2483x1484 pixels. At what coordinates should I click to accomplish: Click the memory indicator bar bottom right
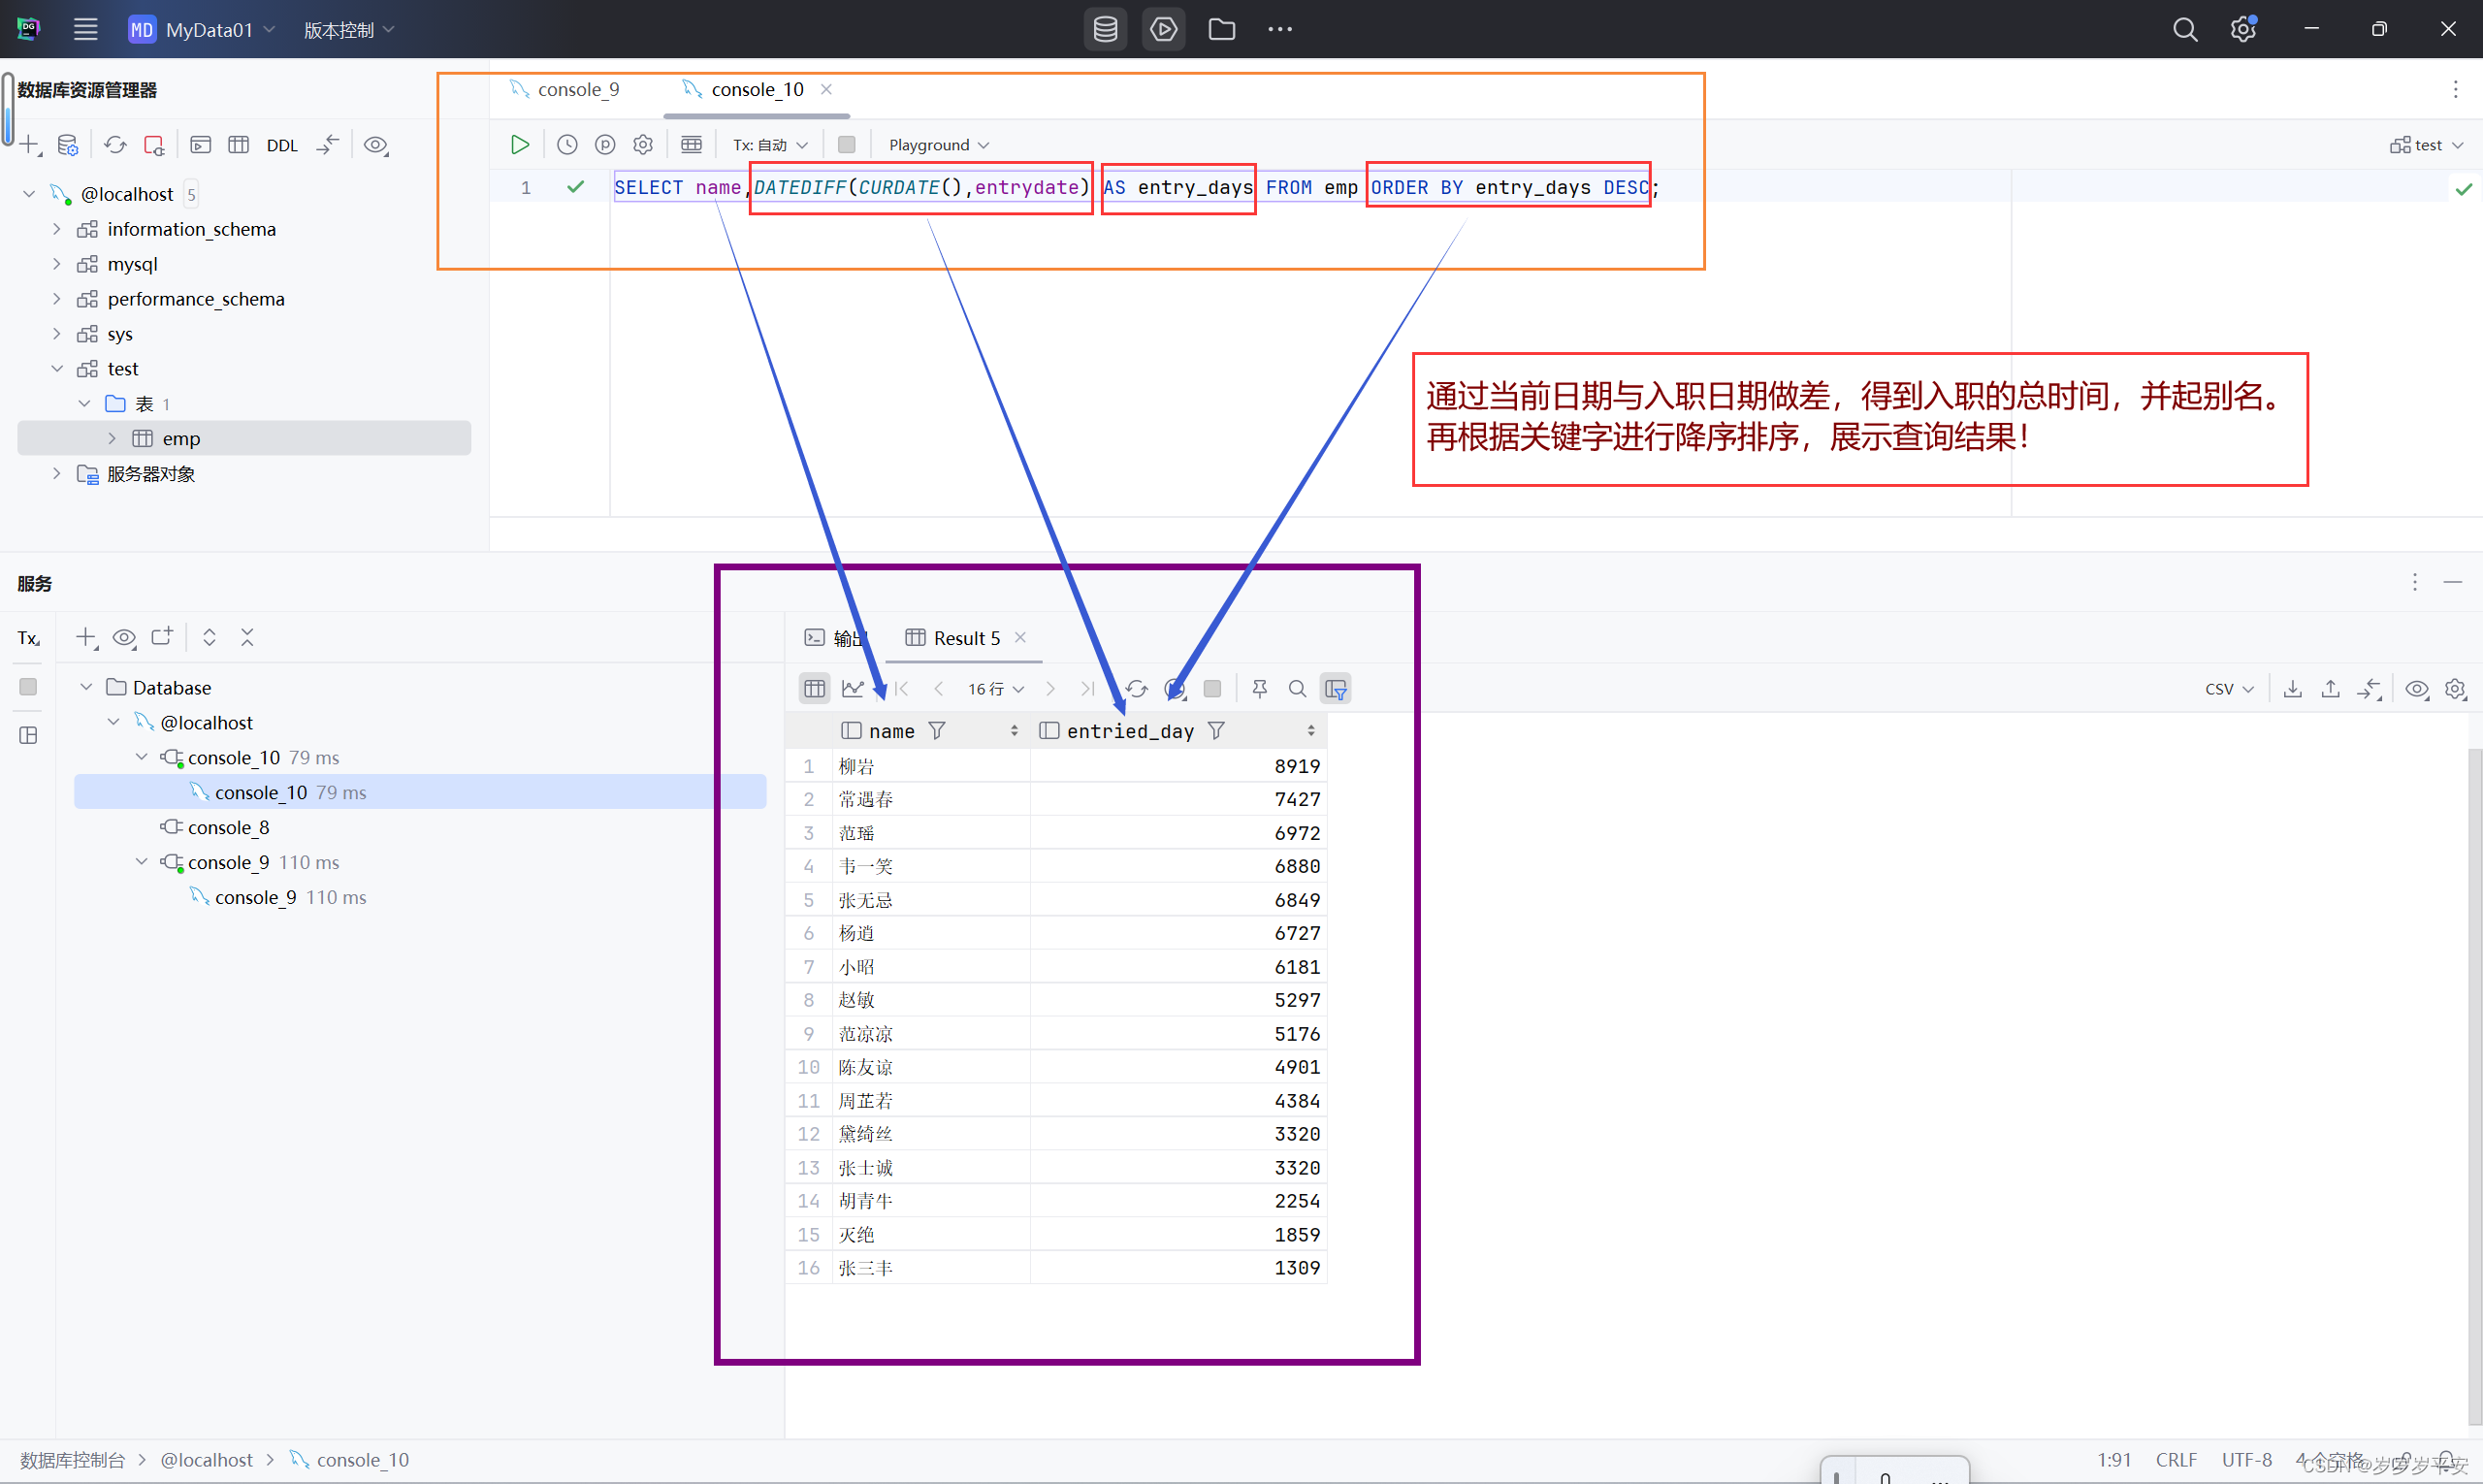click(1895, 1470)
